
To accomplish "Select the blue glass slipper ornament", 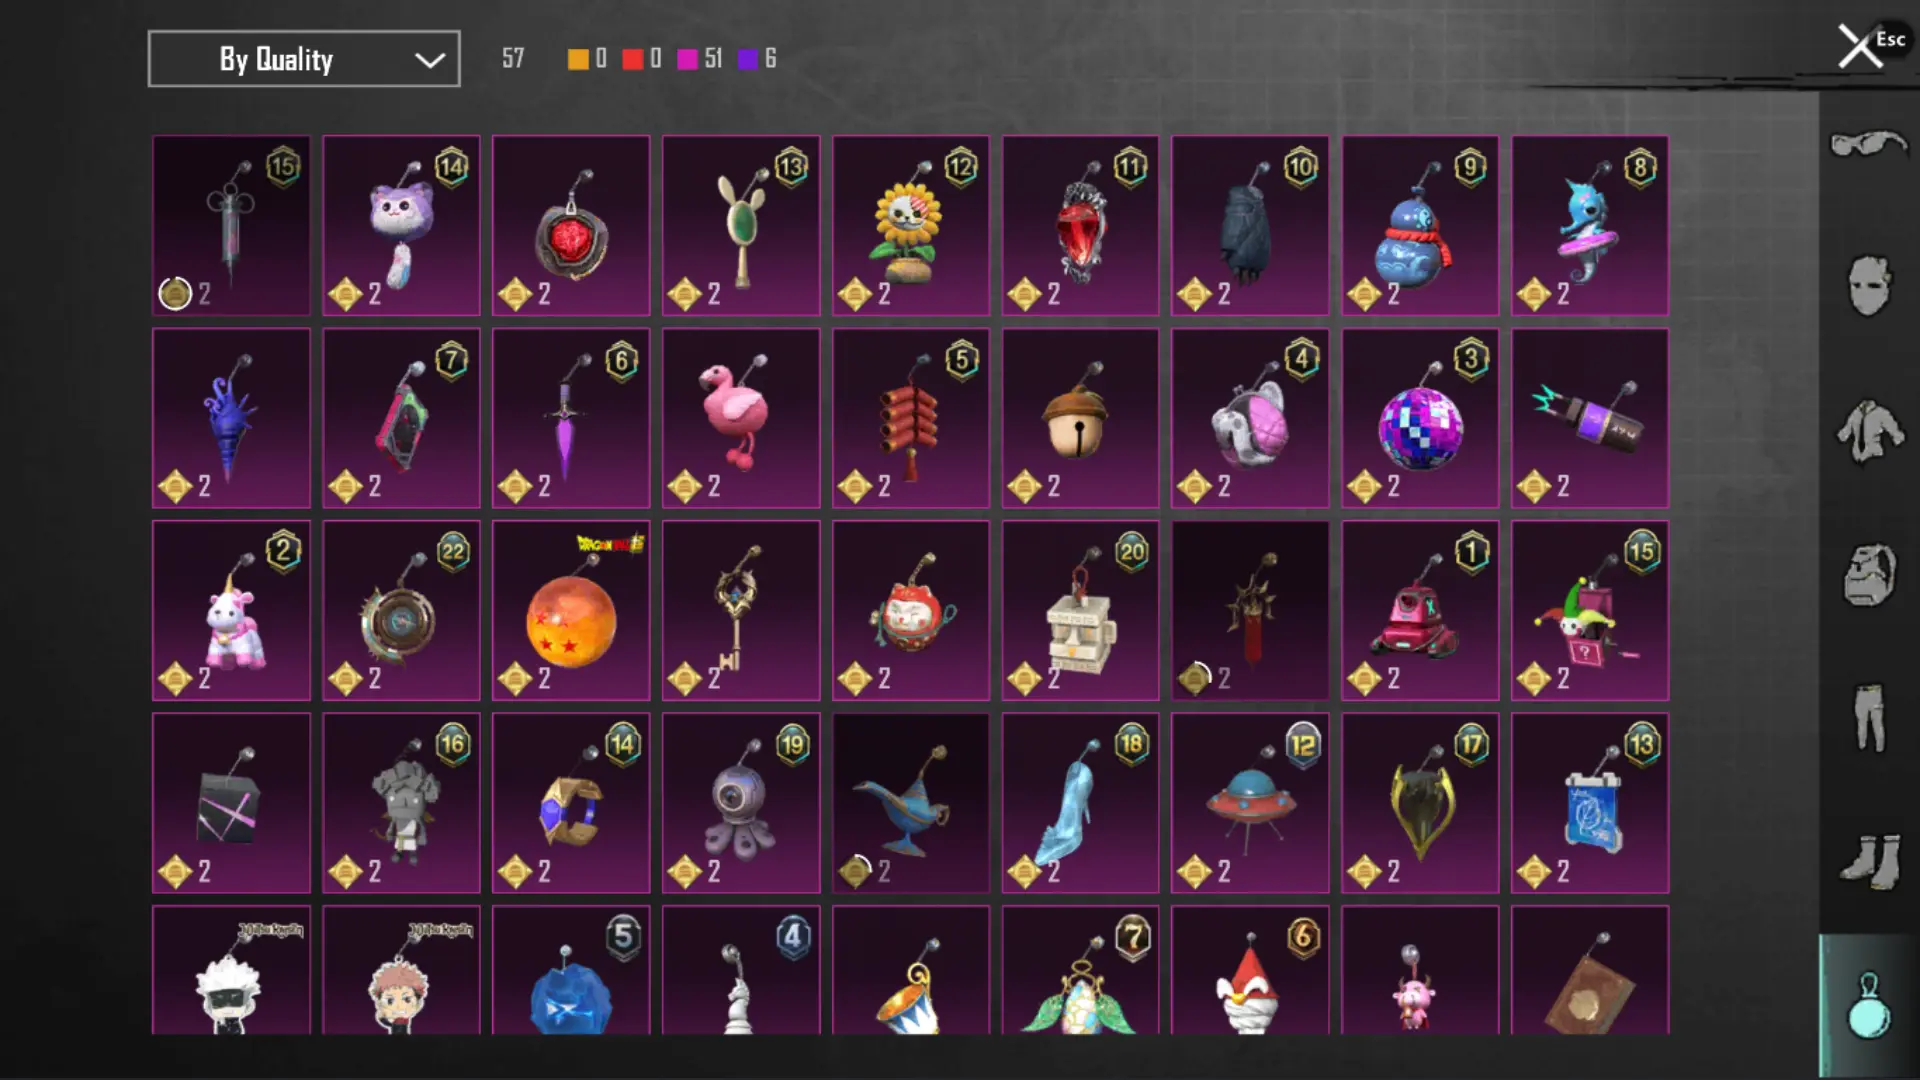I will pyautogui.click(x=1081, y=803).
